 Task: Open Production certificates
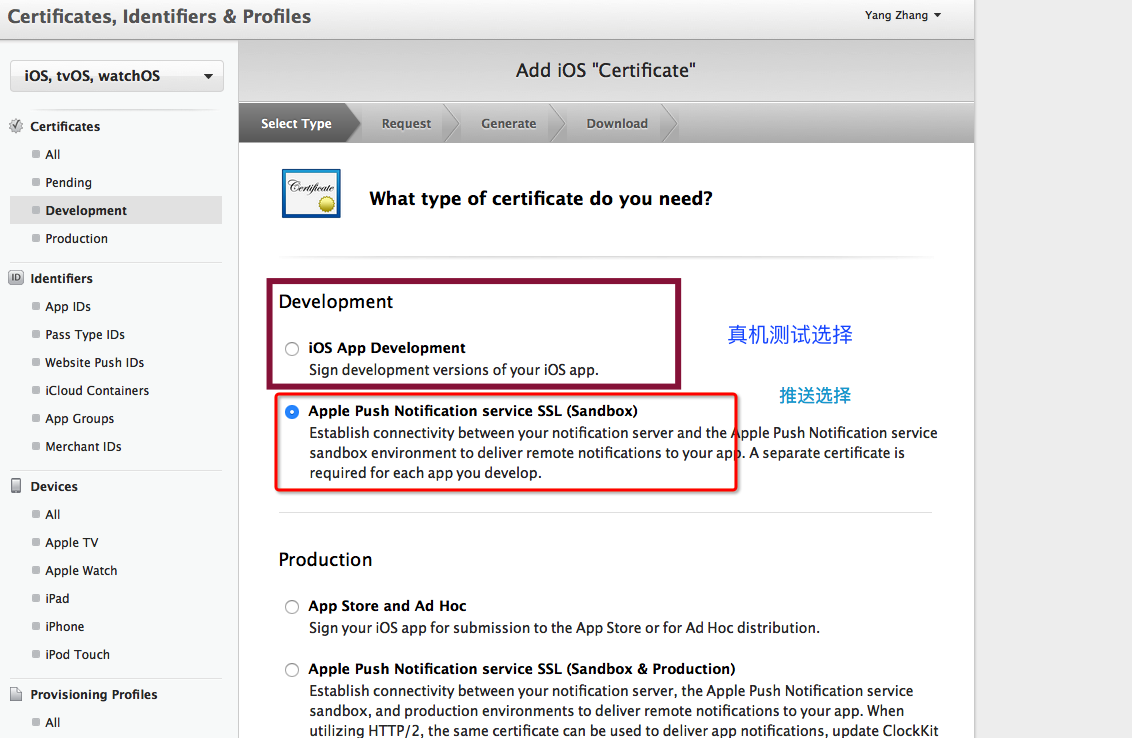pyautogui.click(x=77, y=238)
